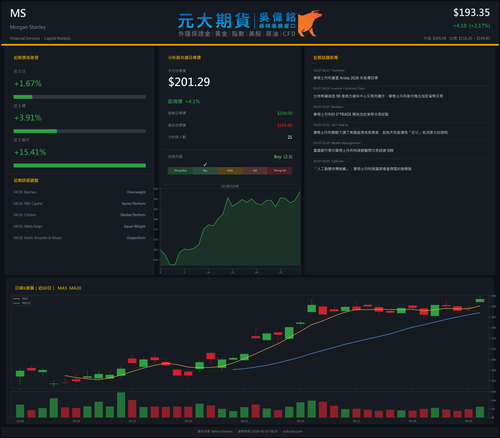Click the $165.00 lowest target price
The width and height of the screenshot is (500, 438).
pyautogui.click(x=285, y=125)
